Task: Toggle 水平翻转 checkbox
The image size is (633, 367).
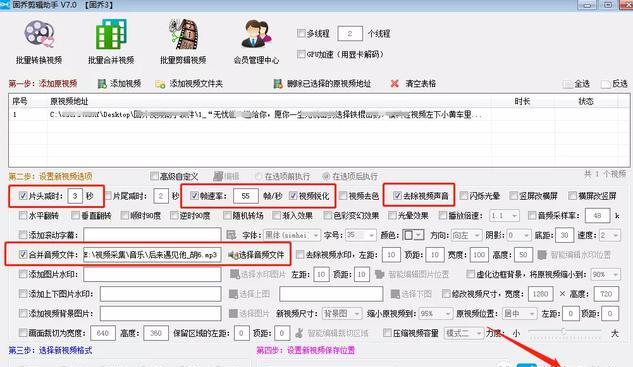Action: pyautogui.click(x=23, y=215)
